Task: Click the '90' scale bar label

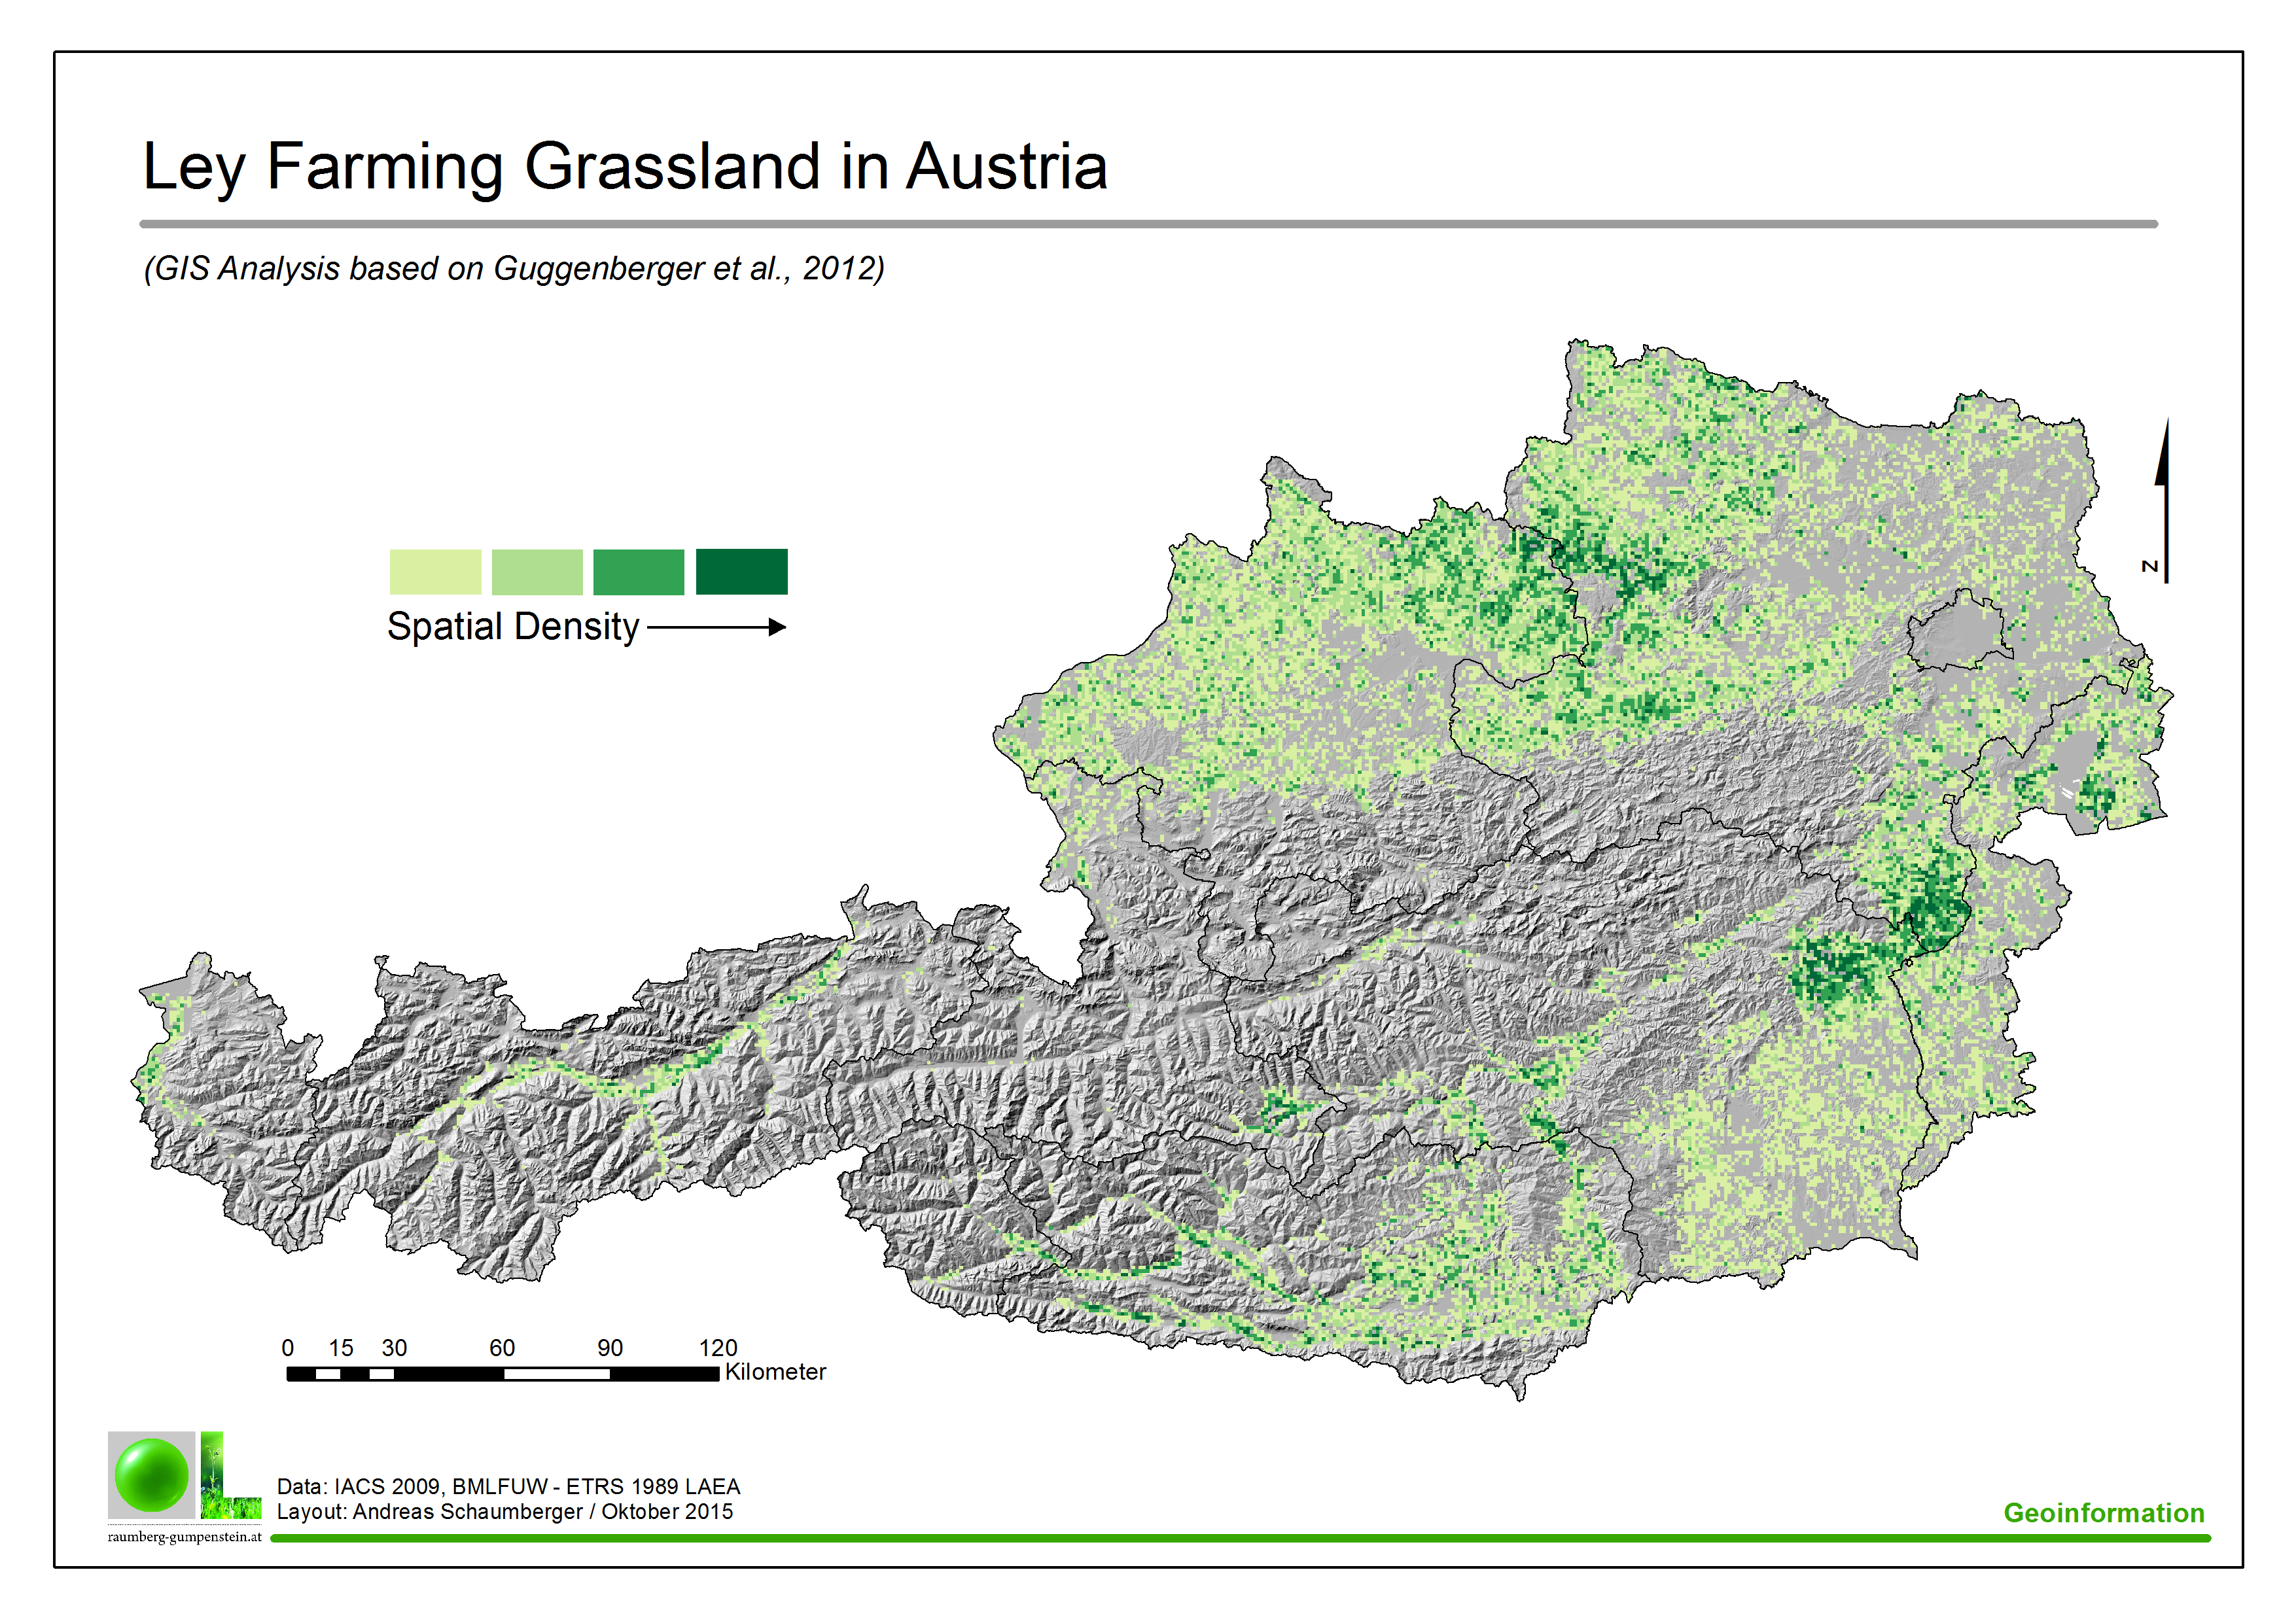Action: (x=610, y=1348)
